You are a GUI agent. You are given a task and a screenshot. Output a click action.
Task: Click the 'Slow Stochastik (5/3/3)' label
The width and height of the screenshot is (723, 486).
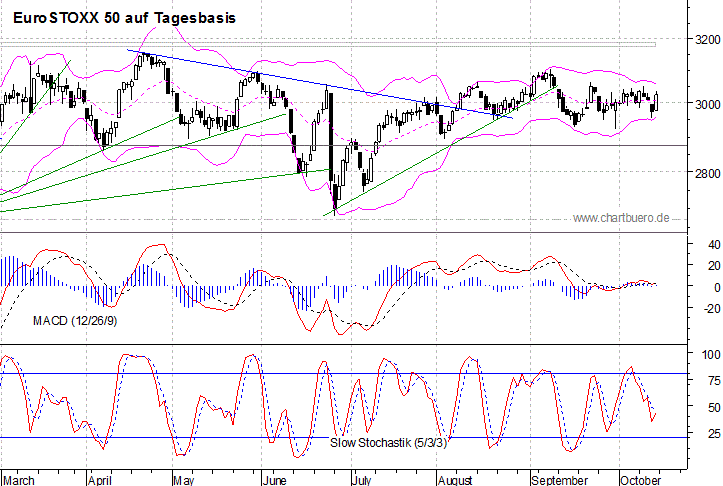point(389,443)
